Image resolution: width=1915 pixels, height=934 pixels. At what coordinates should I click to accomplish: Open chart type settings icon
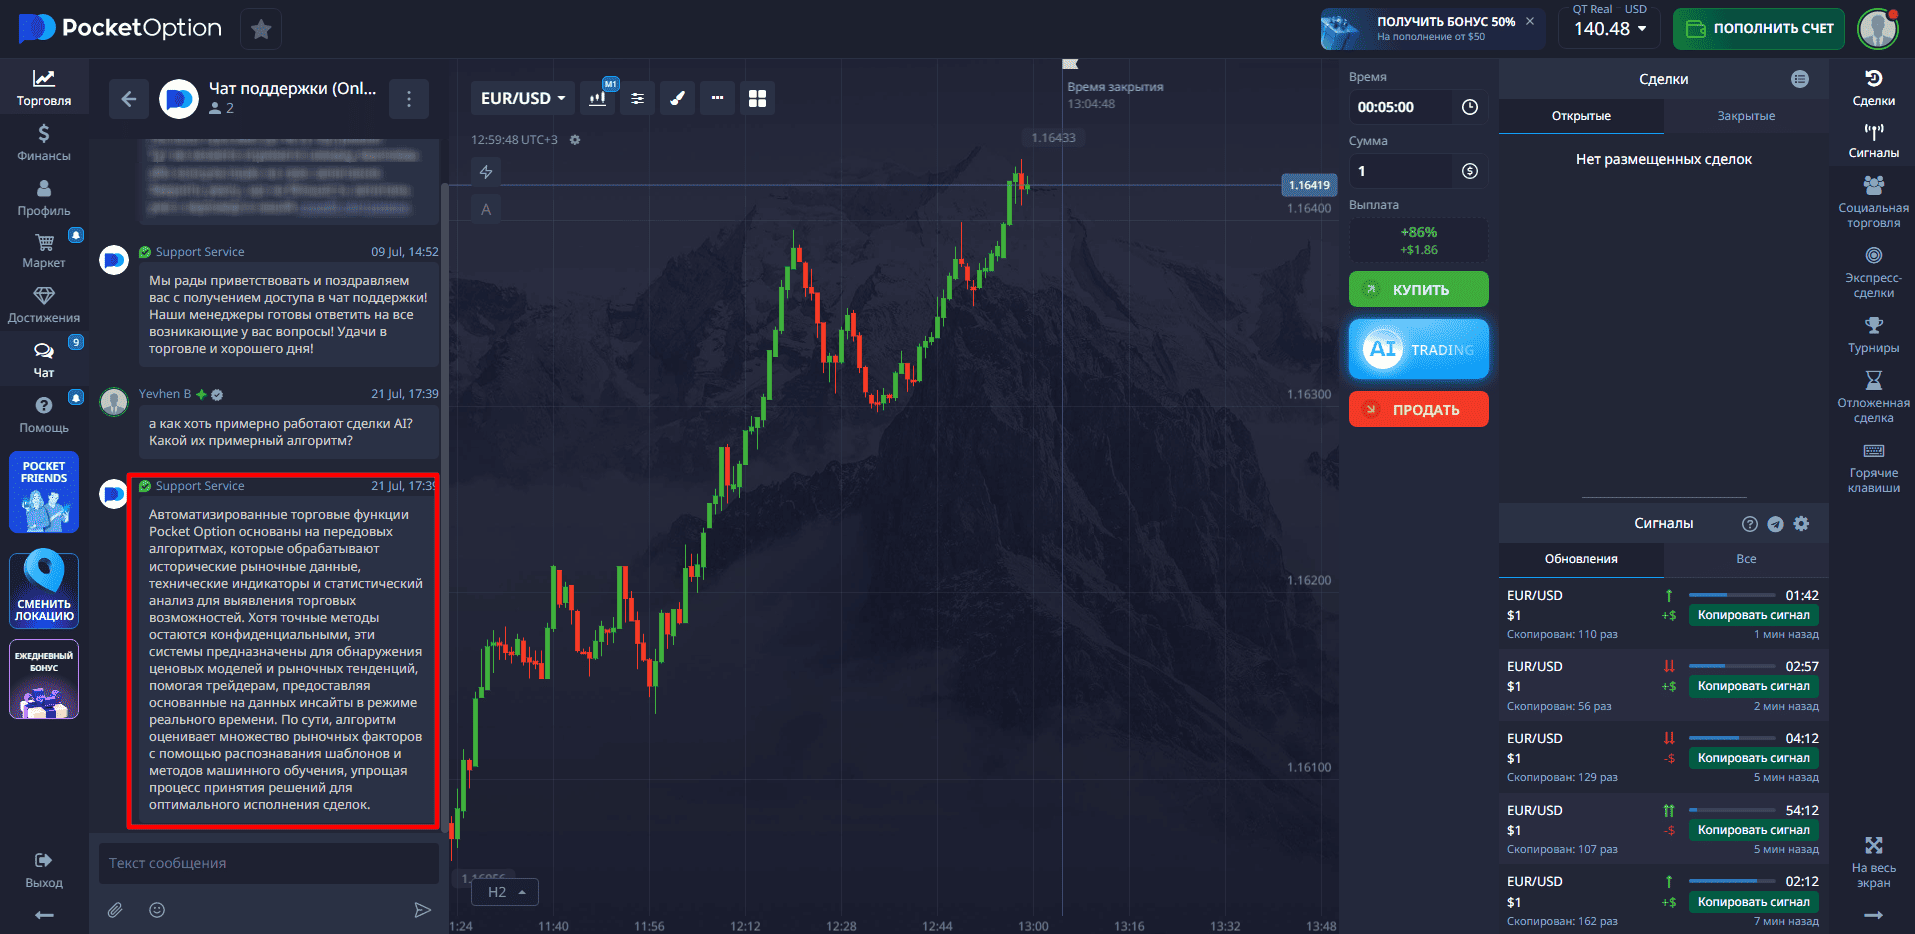point(598,98)
